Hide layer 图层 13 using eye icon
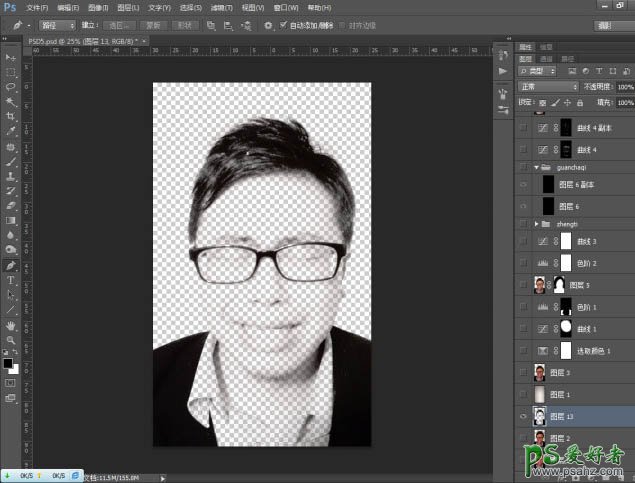 tap(524, 417)
